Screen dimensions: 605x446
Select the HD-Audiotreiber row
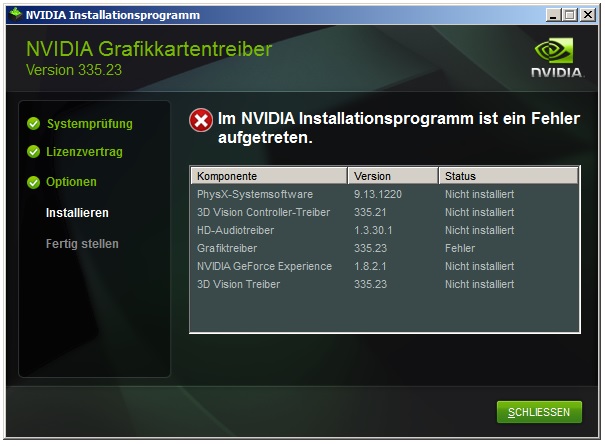[x=385, y=230]
